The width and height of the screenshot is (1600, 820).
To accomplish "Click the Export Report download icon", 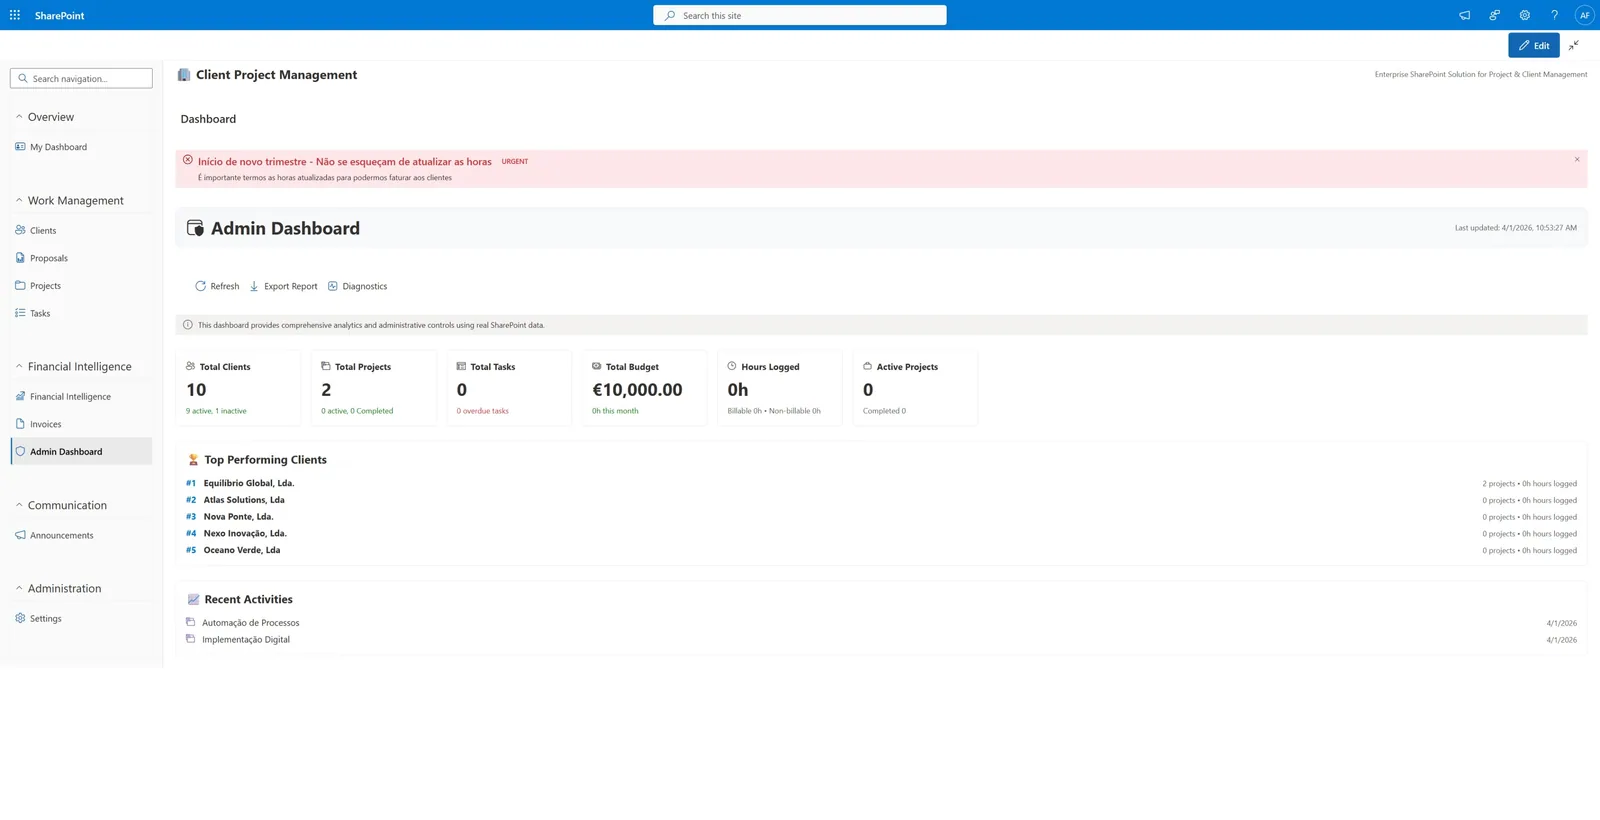I will [x=254, y=286].
